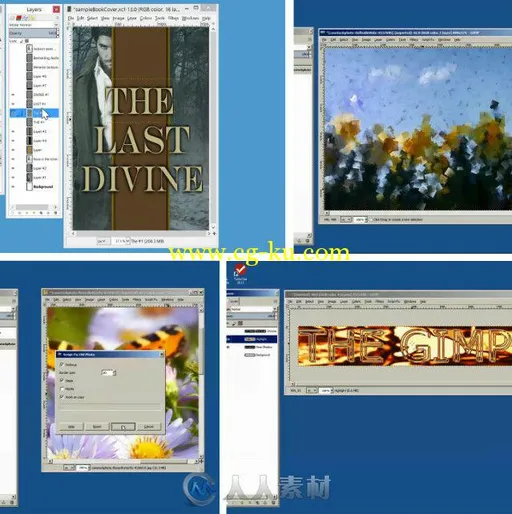Select the Background layer row in book cover panel
The image size is (512, 514).
(34, 187)
